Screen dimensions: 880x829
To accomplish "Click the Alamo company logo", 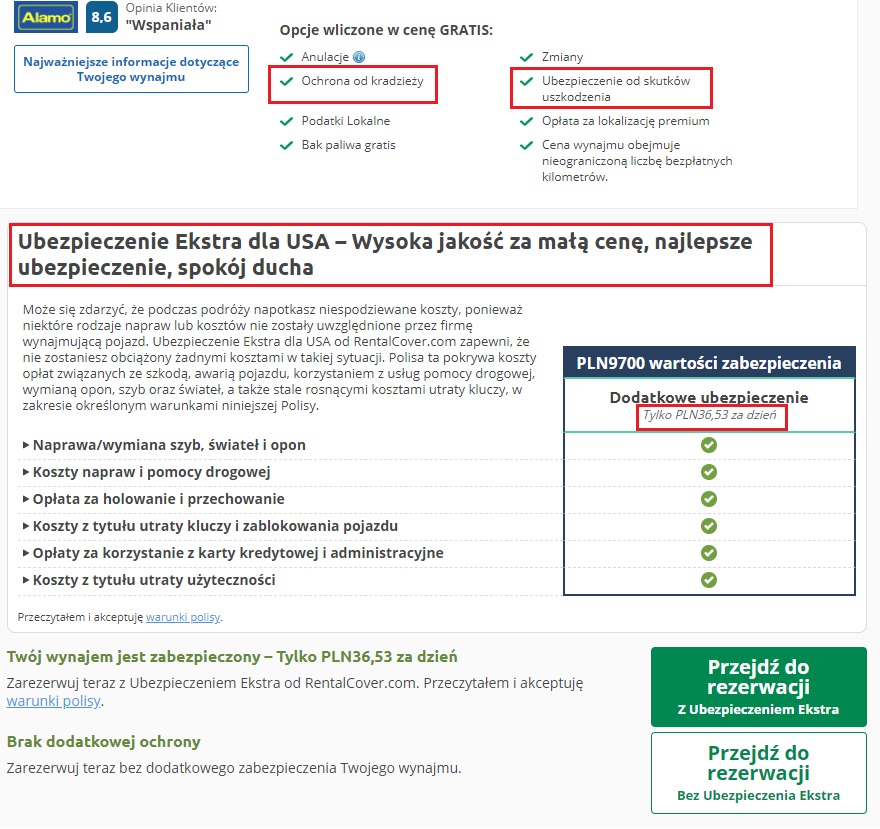I will pos(45,17).
